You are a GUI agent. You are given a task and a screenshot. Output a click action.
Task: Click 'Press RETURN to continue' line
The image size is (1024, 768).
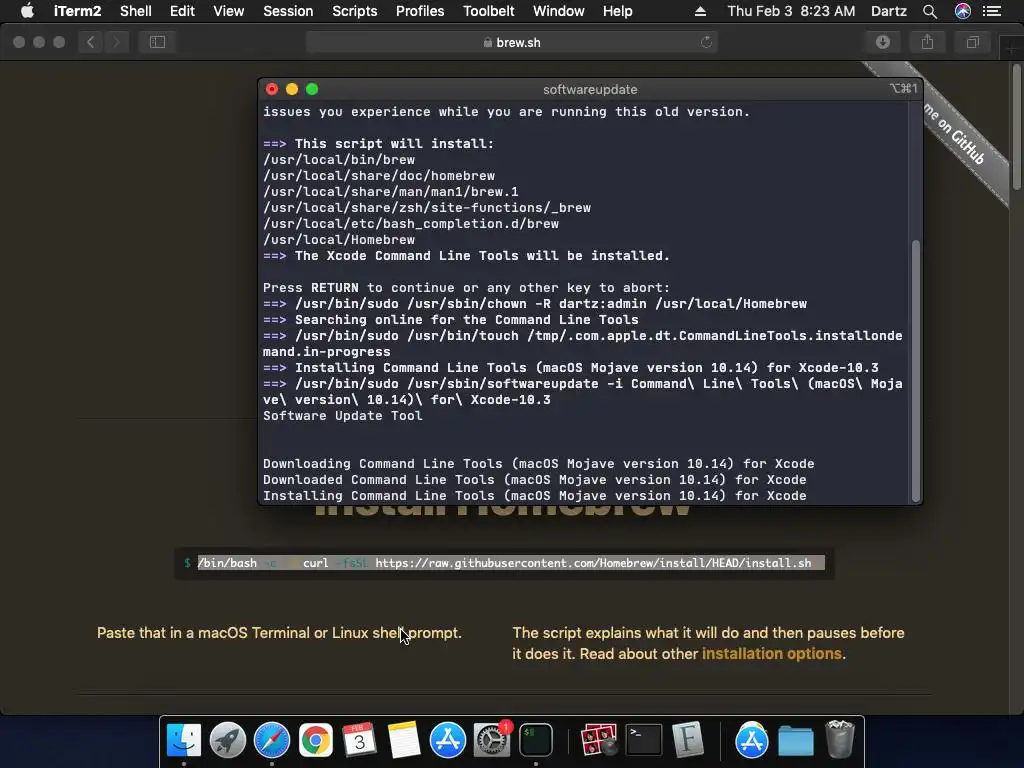(x=466, y=288)
